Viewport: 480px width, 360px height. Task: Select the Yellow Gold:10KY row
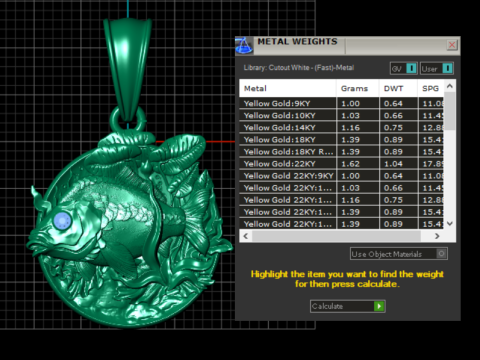click(x=341, y=115)
